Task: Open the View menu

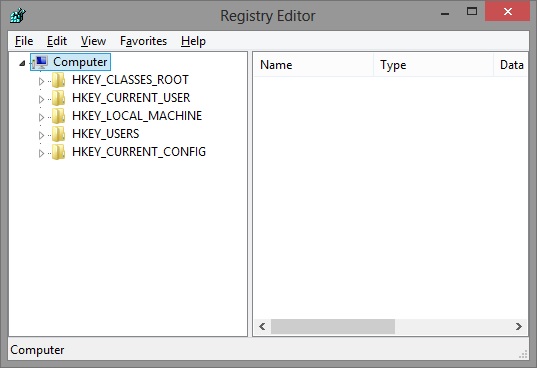Action: click(x=93, y=41)
